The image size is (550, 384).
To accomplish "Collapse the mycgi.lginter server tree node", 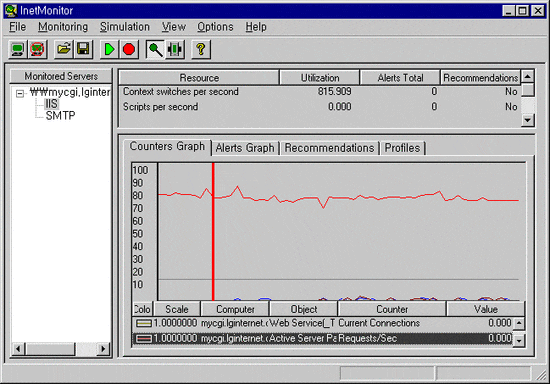I will point(20,93).
